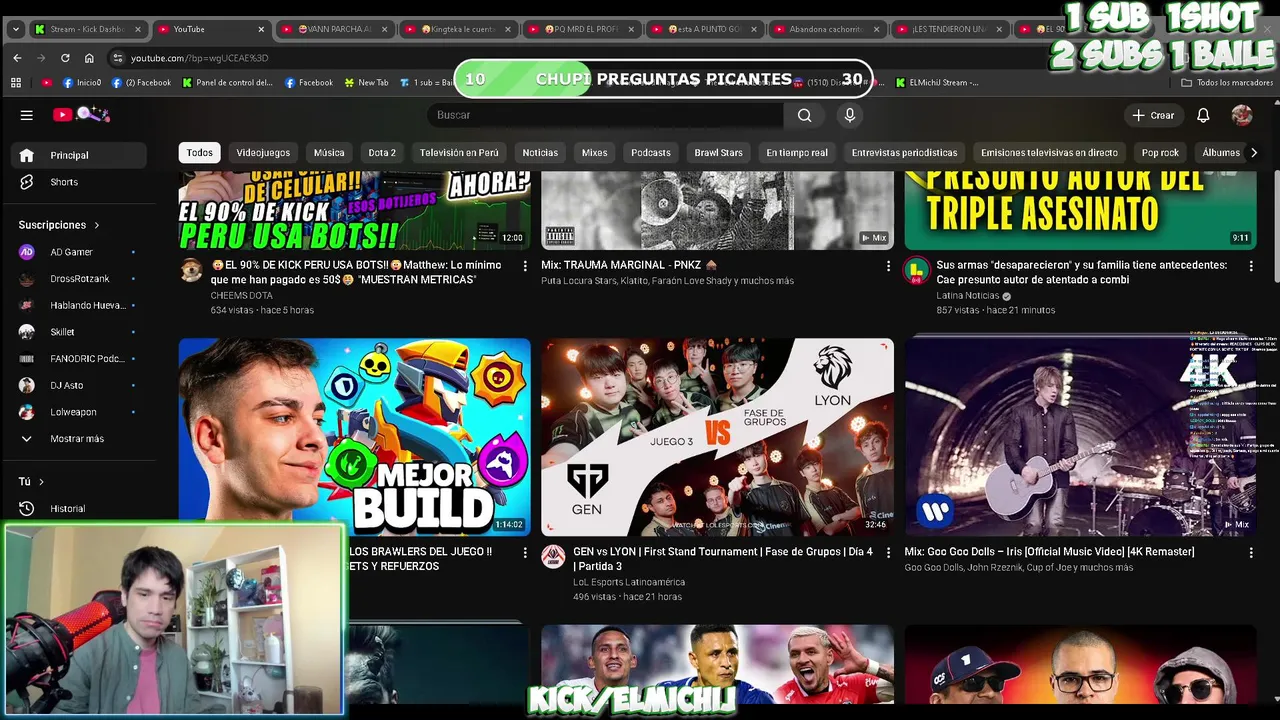Select the Pop rock filter chip
Viewport: 1280px width, 720px height.
pyautogui.click(x=1160, y=153)
